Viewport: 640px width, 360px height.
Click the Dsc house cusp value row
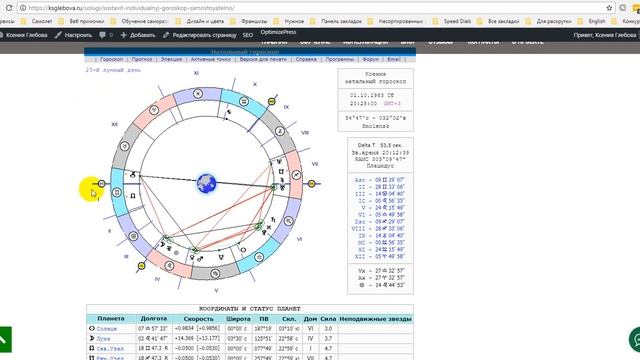point(379,222)
